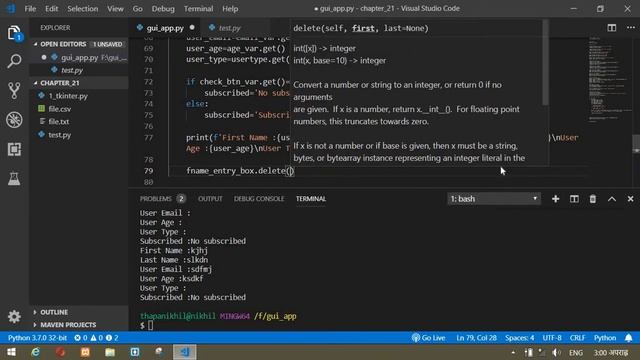Open the Explorer view in activity bar

click(14, 33)
